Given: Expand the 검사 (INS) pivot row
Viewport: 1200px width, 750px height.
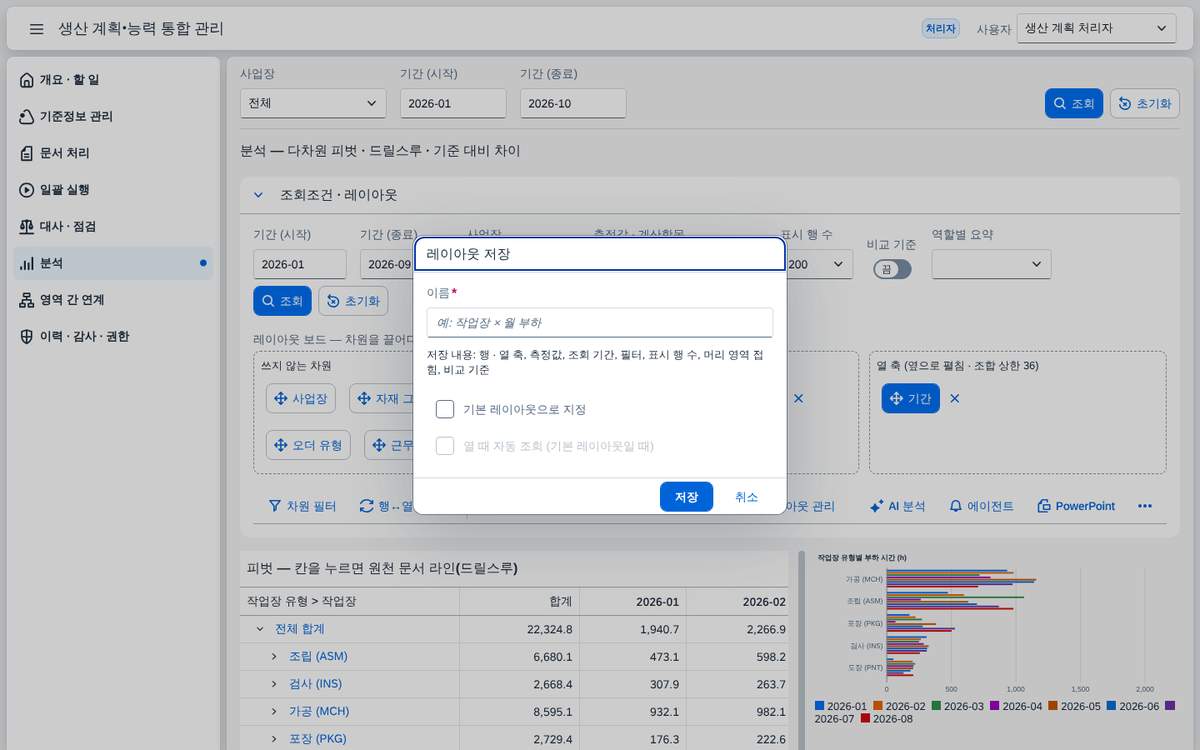Looking at the screenshot, I should click(274, 684).
